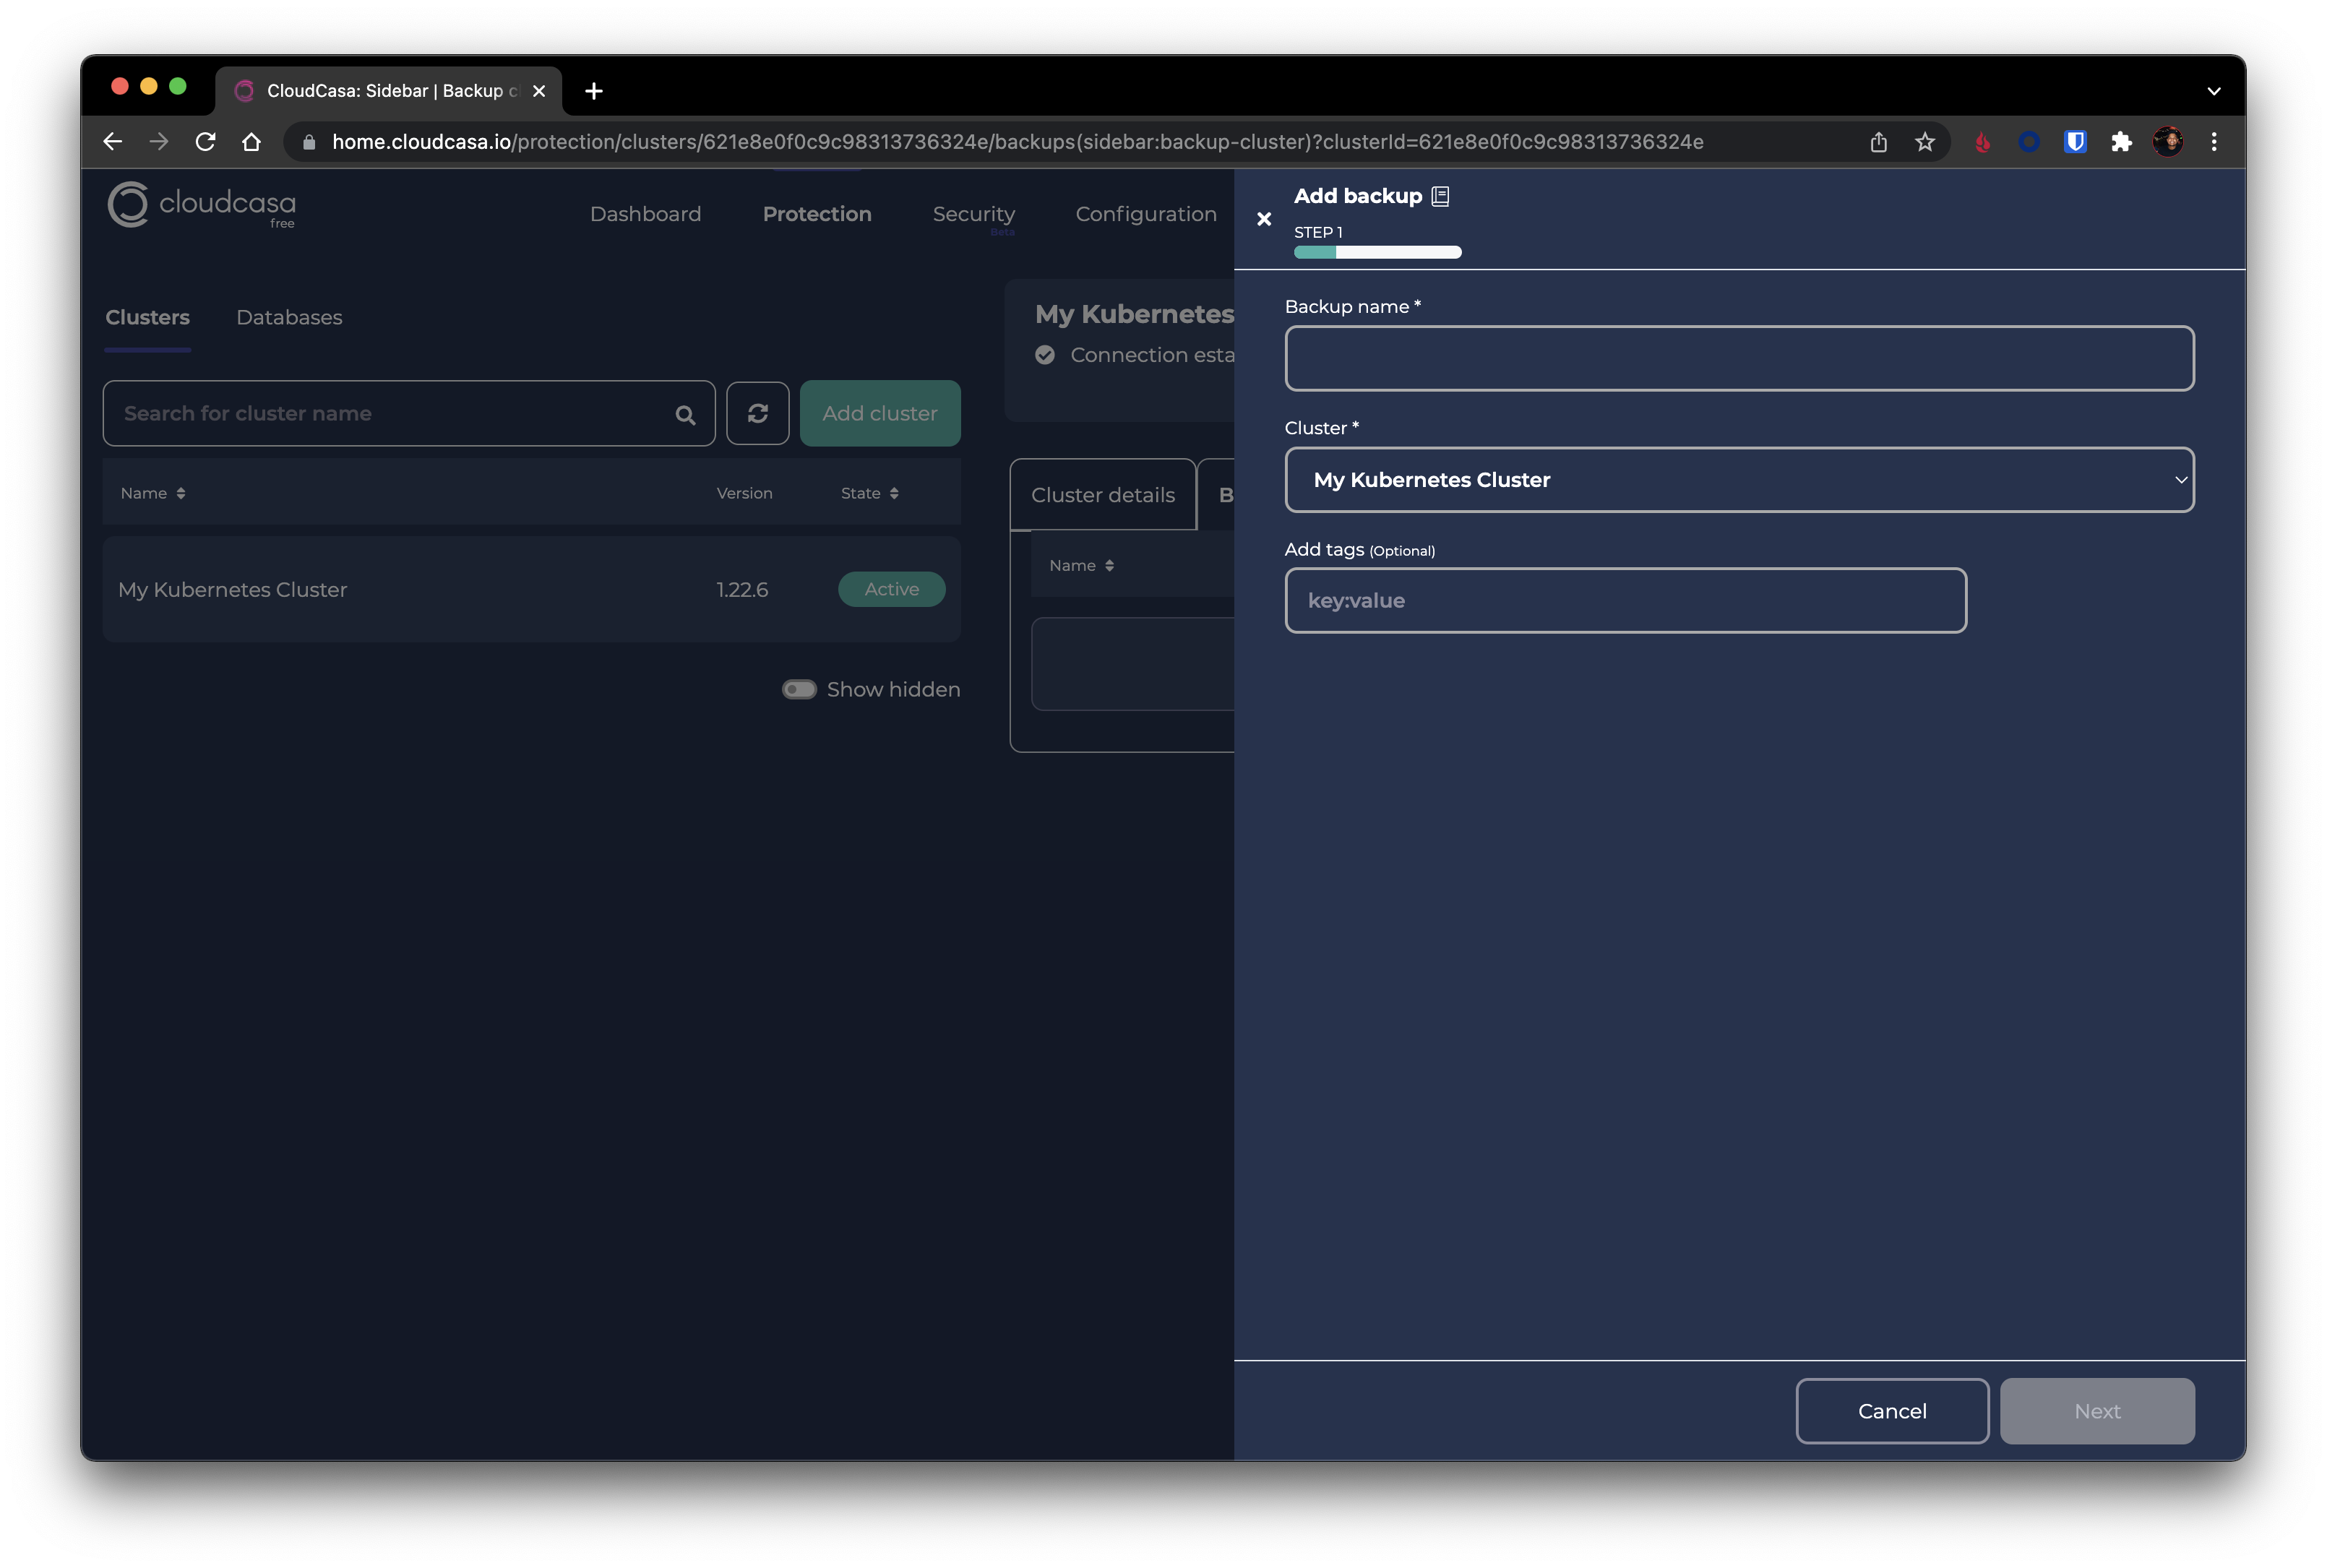This screenshot has height=1568, width=2327.
Task: Open the Dashboard menu
Action: tap(645, 214)
